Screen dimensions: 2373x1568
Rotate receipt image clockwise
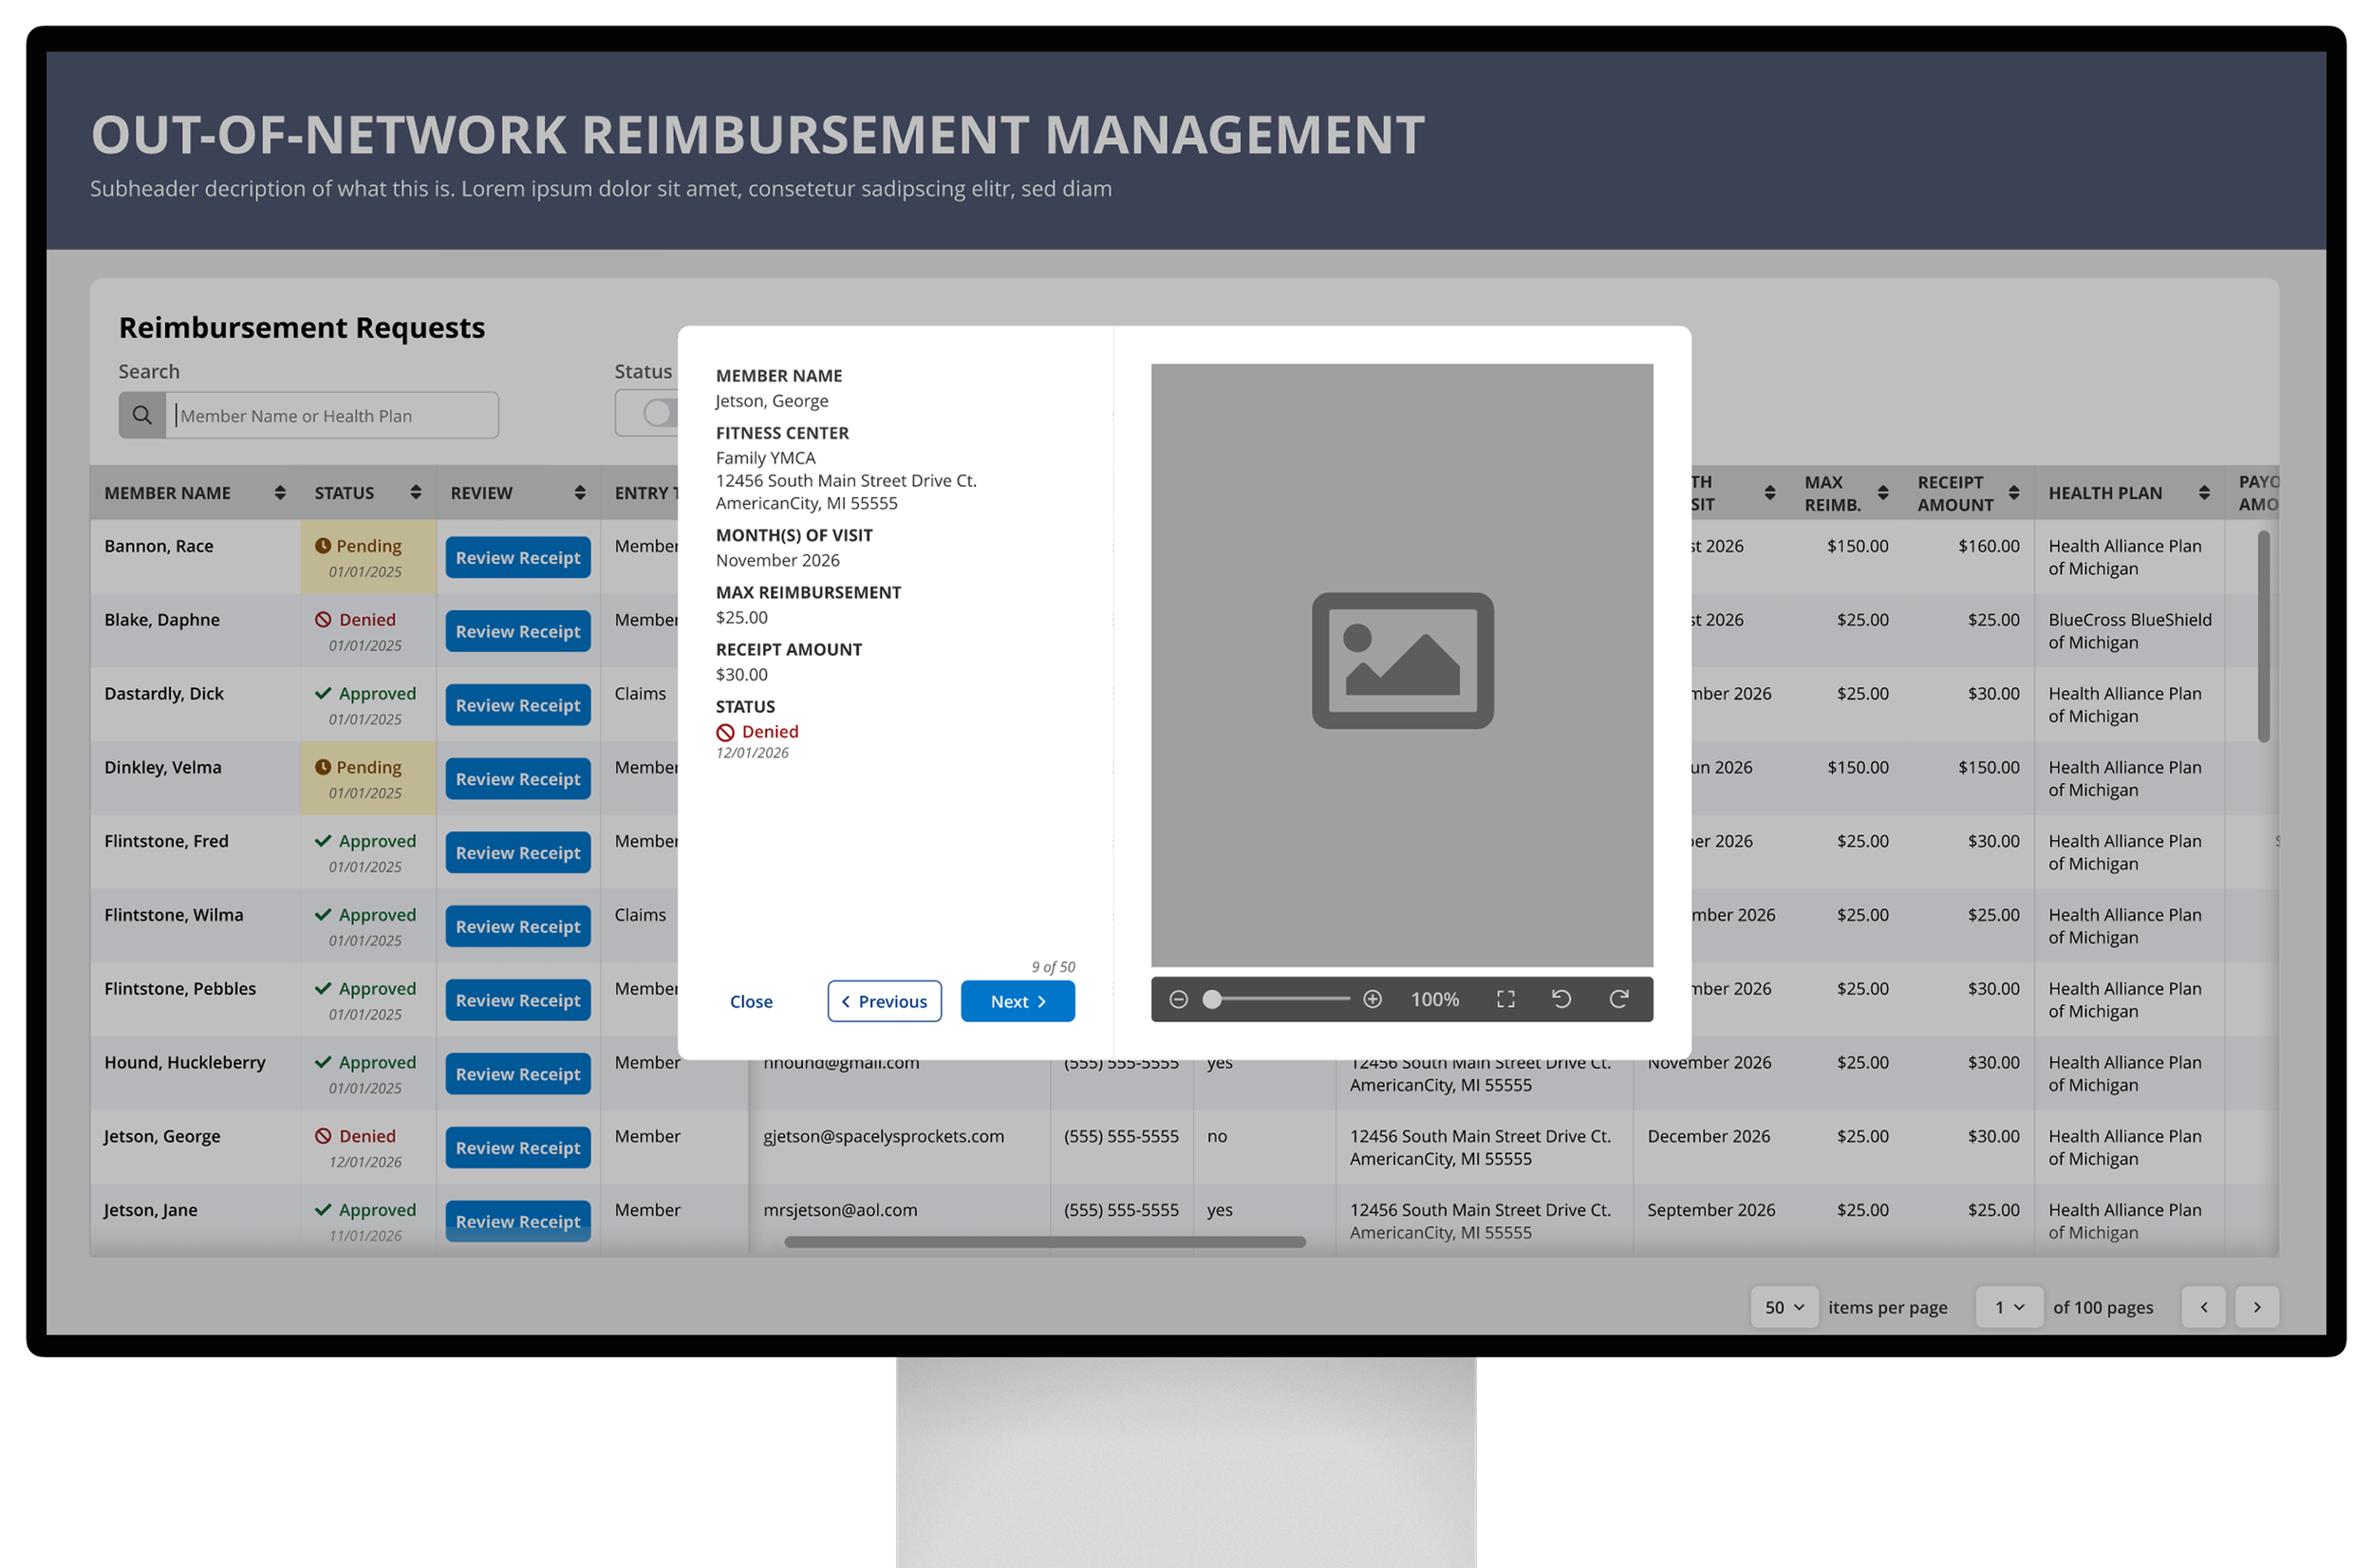[1618, 999]
